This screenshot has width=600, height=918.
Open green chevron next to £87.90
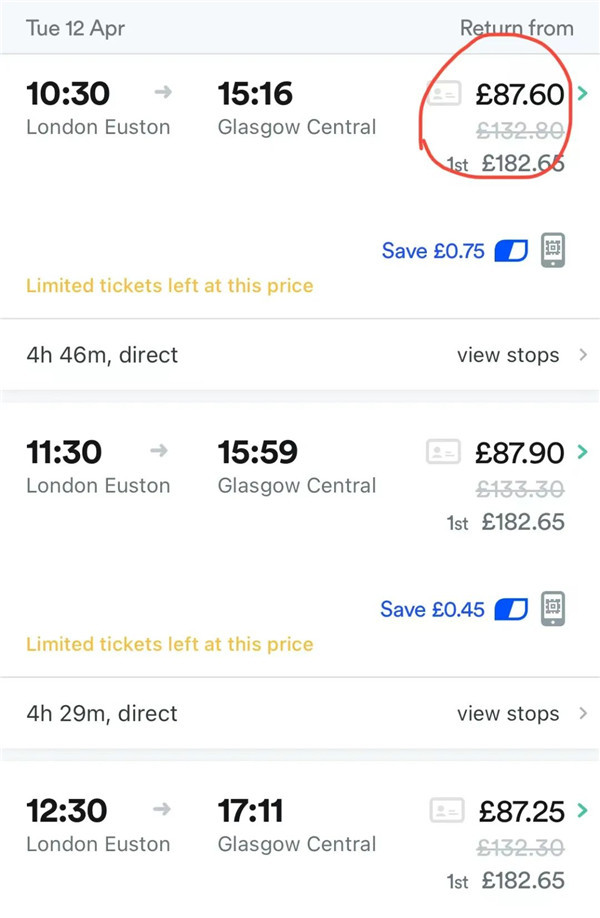click(582, 452)
